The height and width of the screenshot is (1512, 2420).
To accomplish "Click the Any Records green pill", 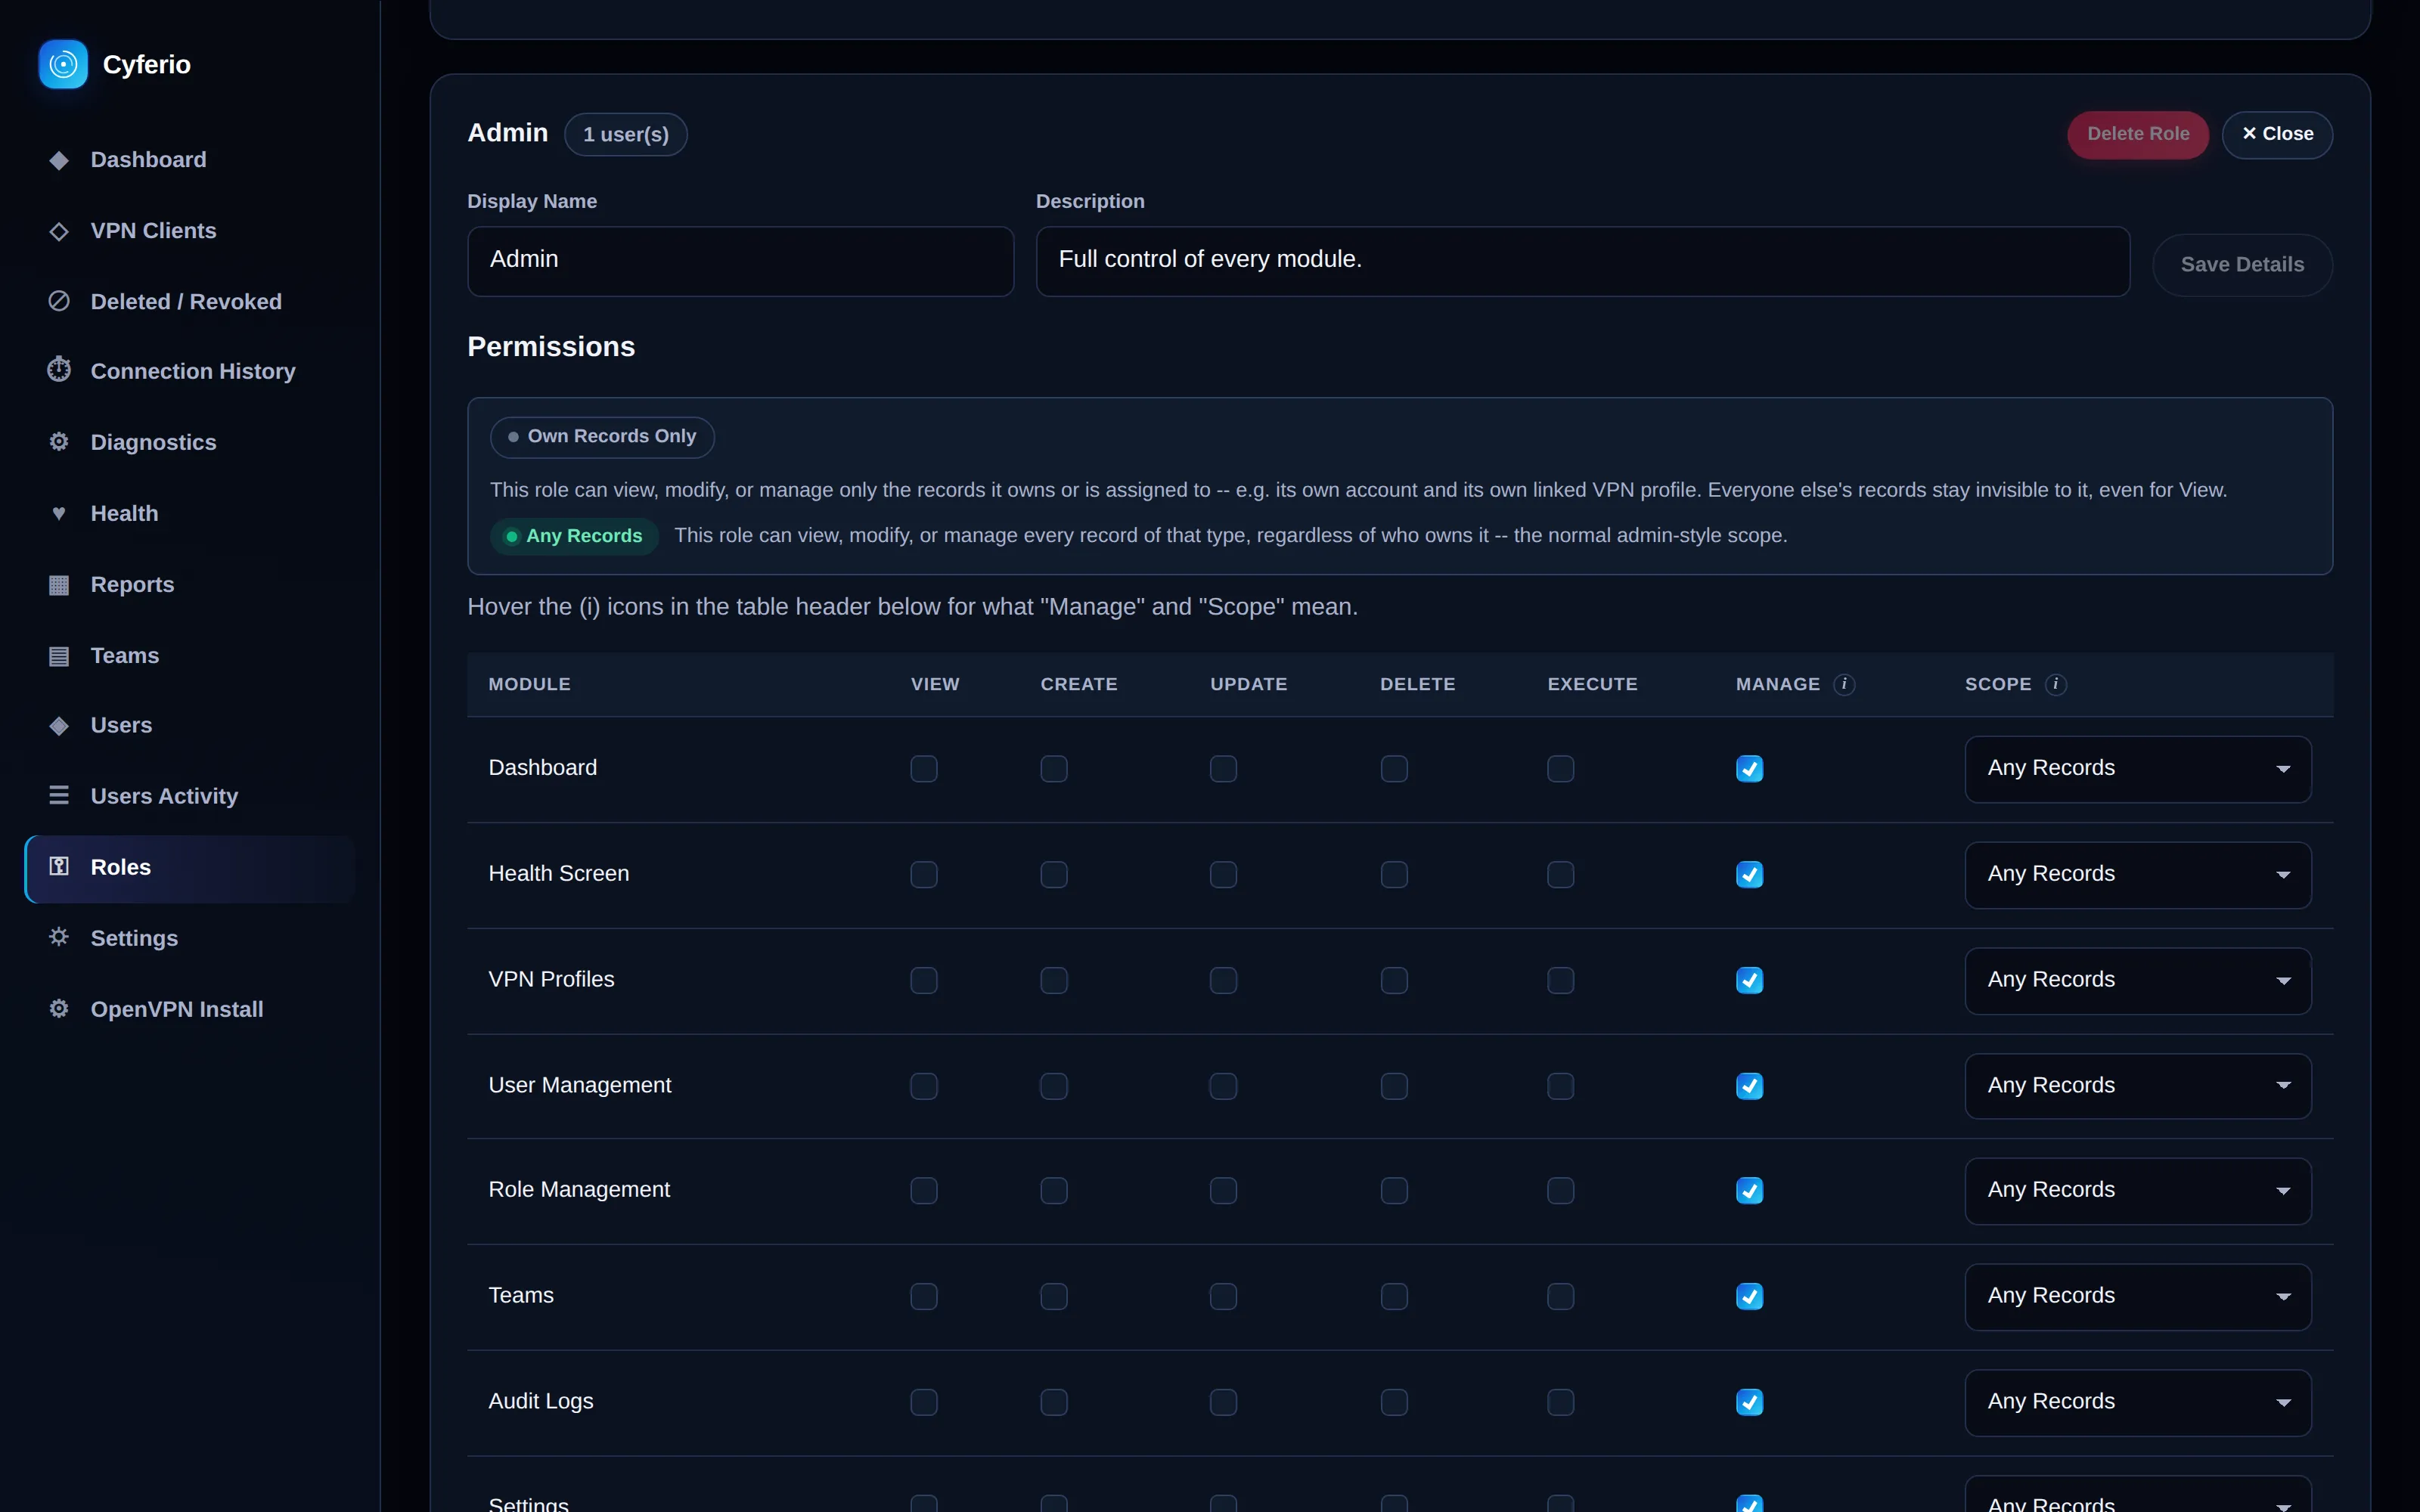I will pyautogui.click(x=574, y=536).
